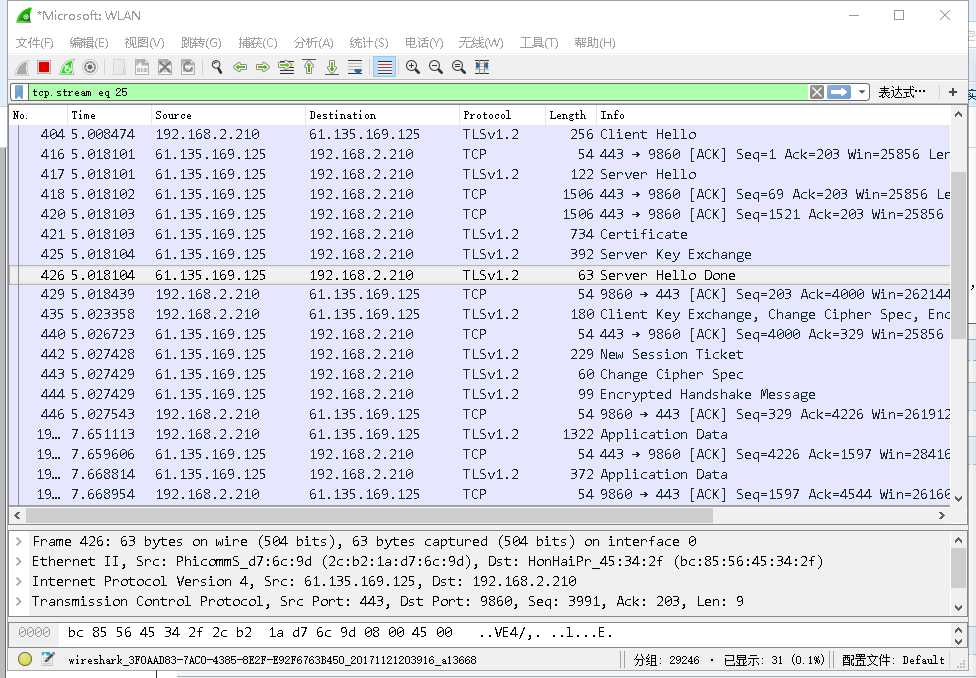Screen dimensions: 976x678
Task: Jump to first packet up-arrow icon
Action: tap(309, 67)
